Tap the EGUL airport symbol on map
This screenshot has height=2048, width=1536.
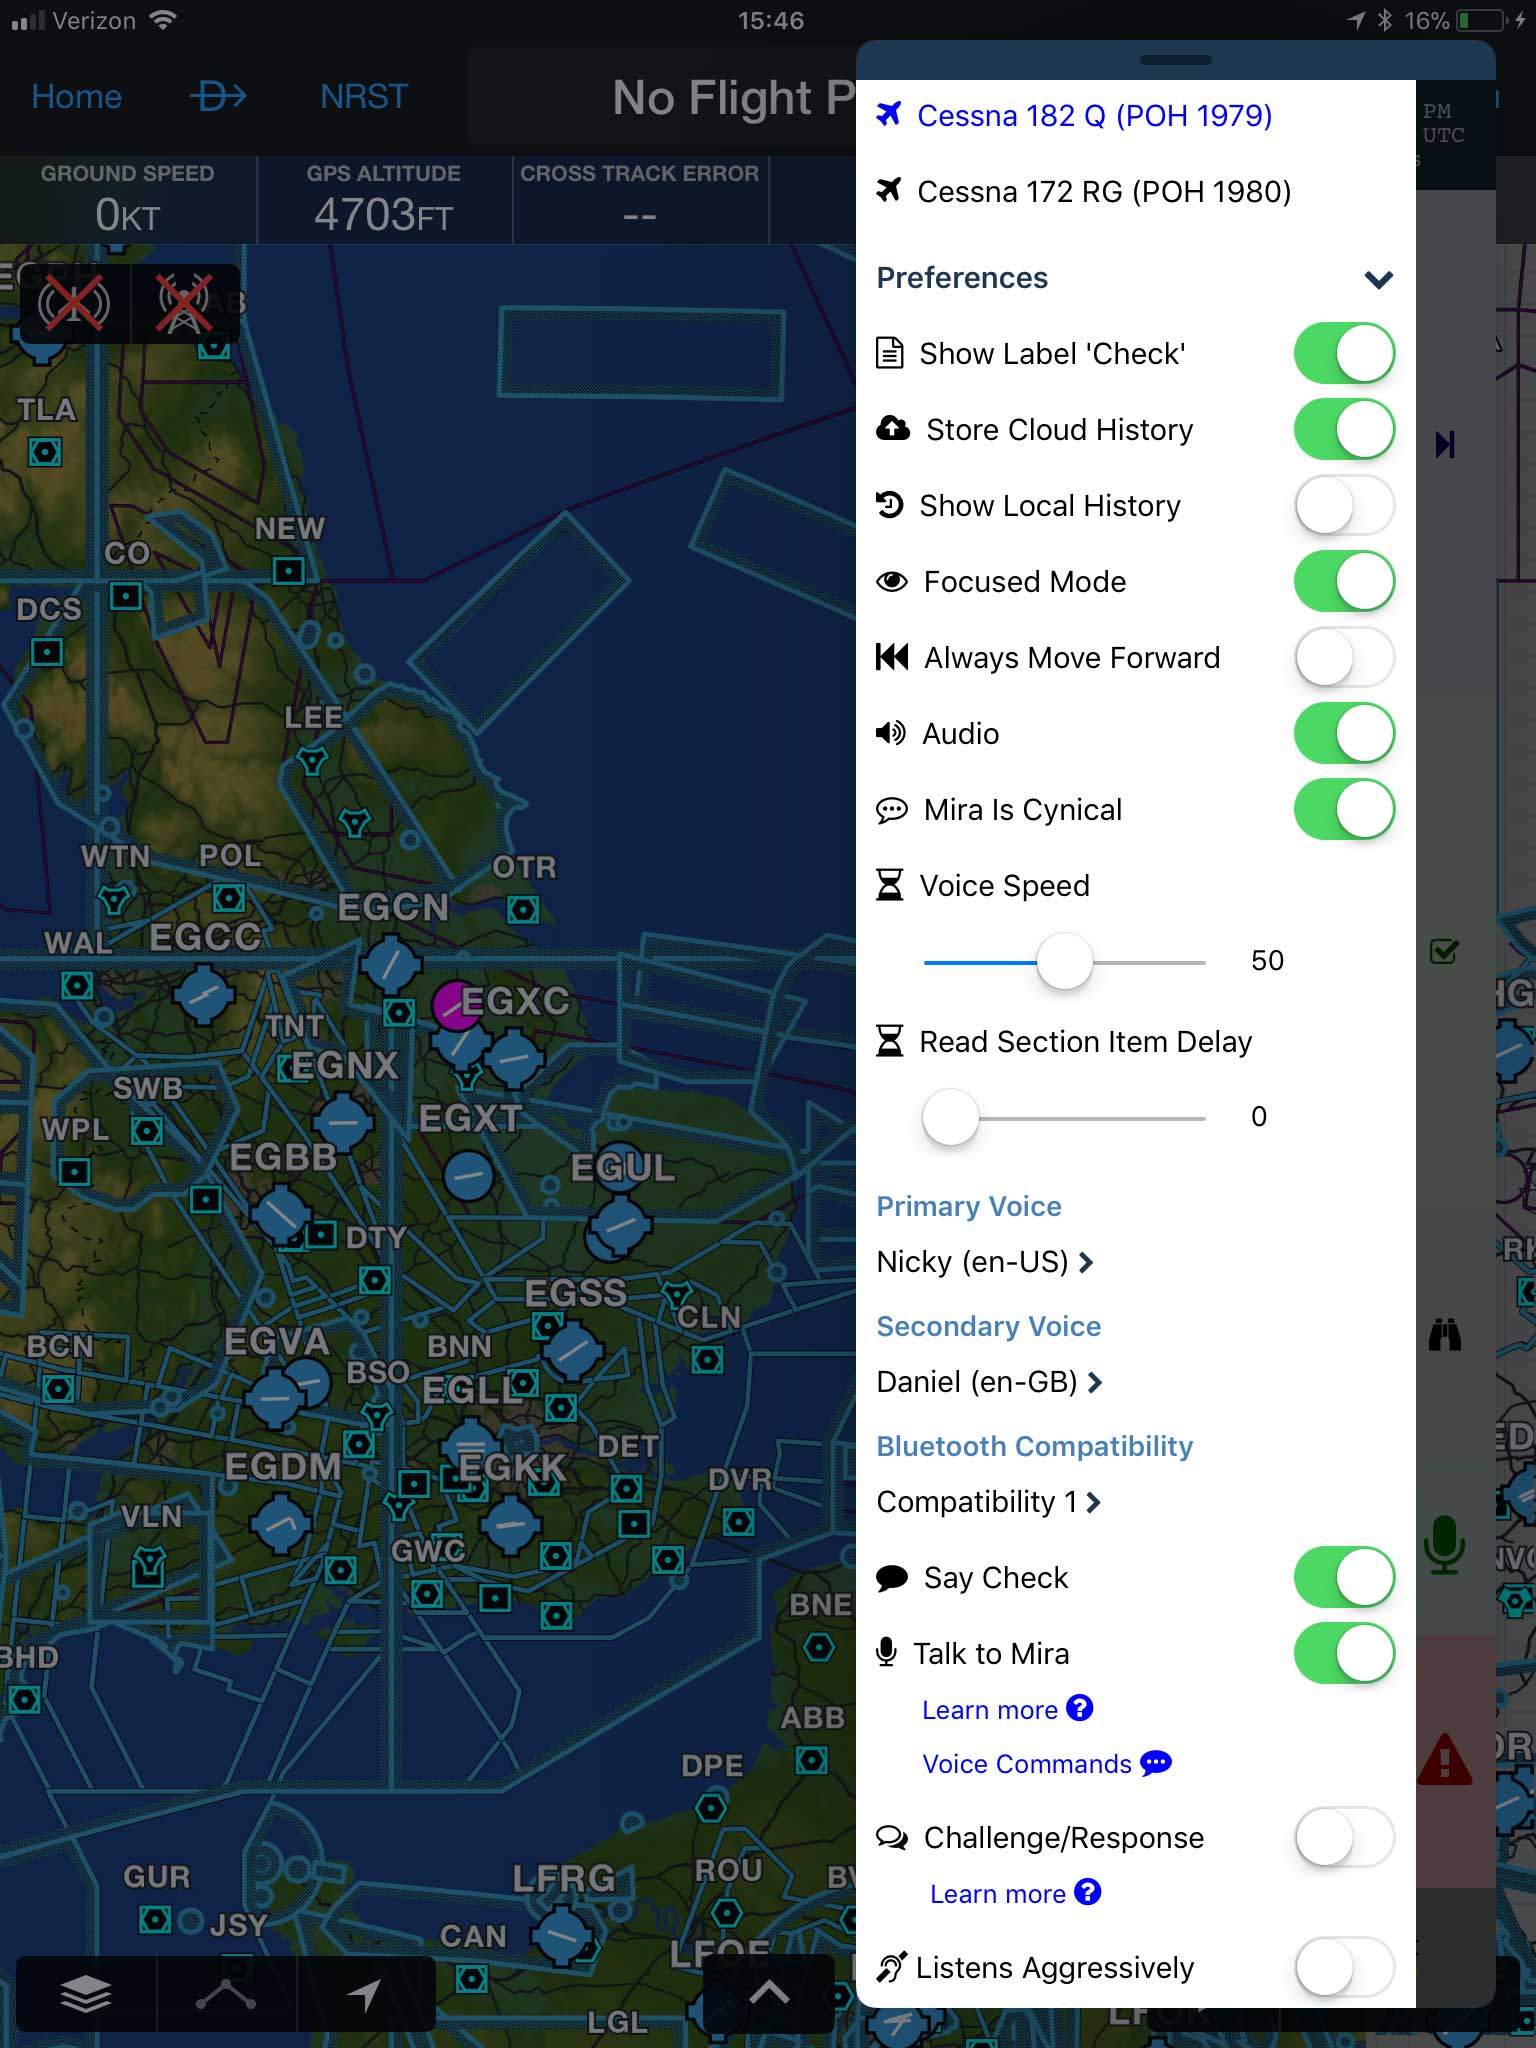pyautogui.click(x=620, y=1226)
